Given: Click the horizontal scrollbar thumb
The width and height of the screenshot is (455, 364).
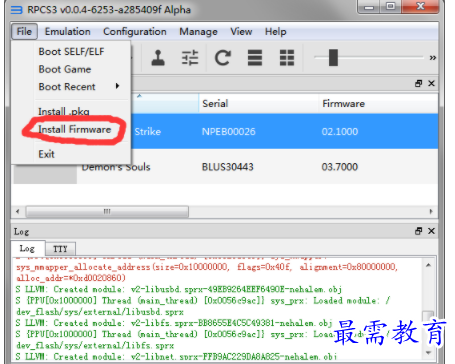Looking at the screenshot, I should point(107,211).
